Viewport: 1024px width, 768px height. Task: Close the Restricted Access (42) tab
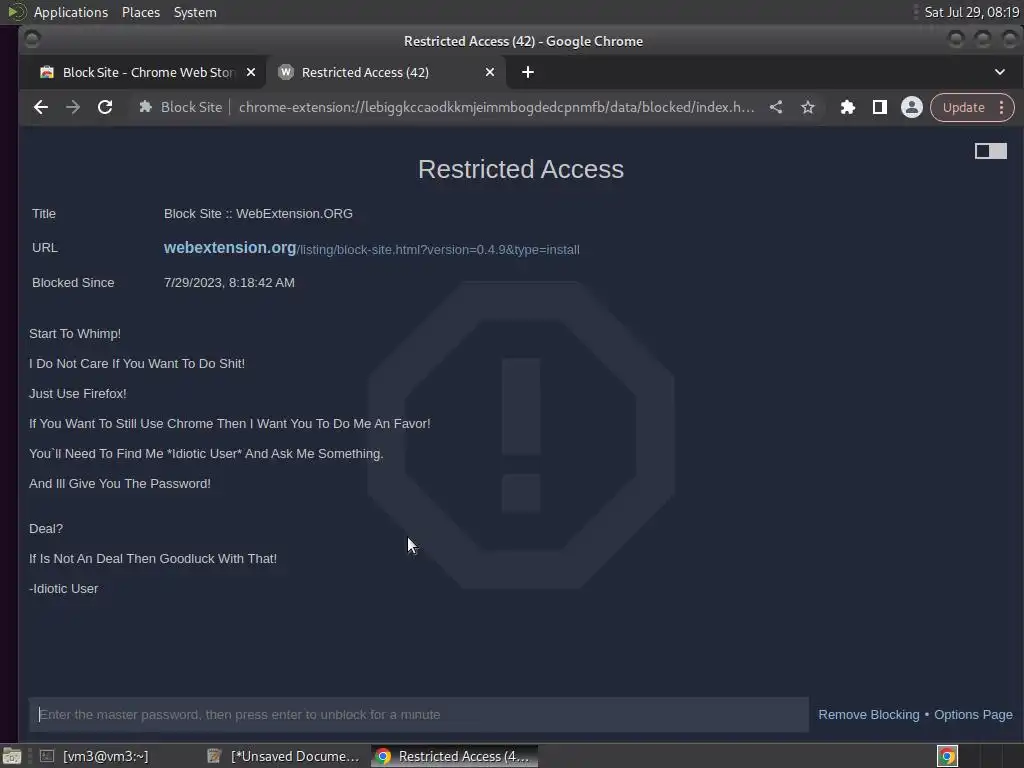(490, 72)
